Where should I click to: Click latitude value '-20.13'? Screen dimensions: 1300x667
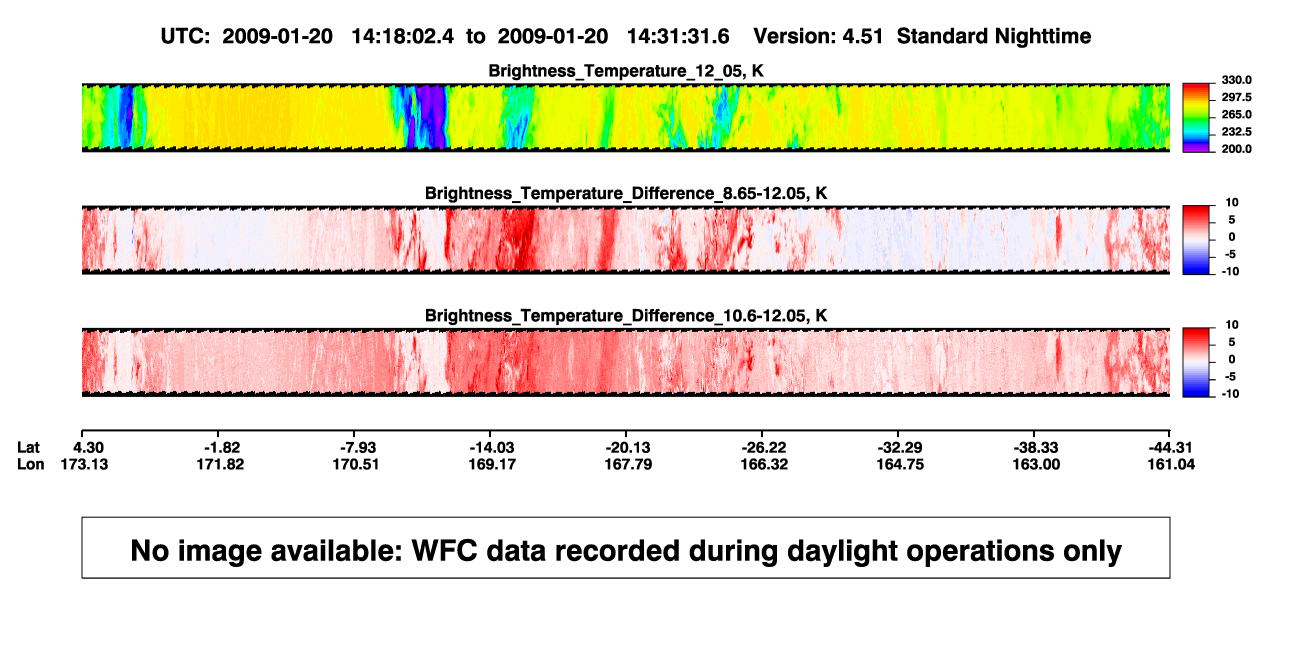click(x=626, y=447)
